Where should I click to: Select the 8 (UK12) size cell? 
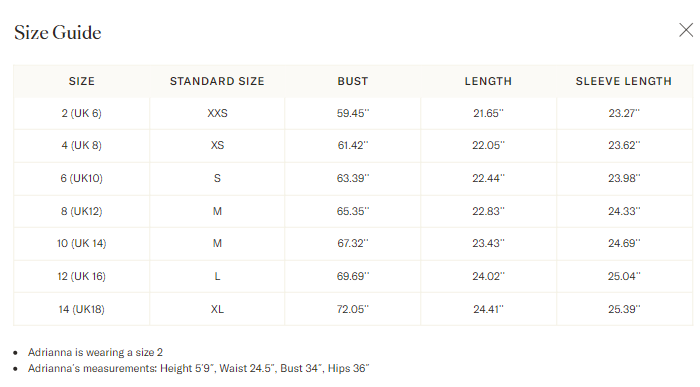click(x=82, y=211)
